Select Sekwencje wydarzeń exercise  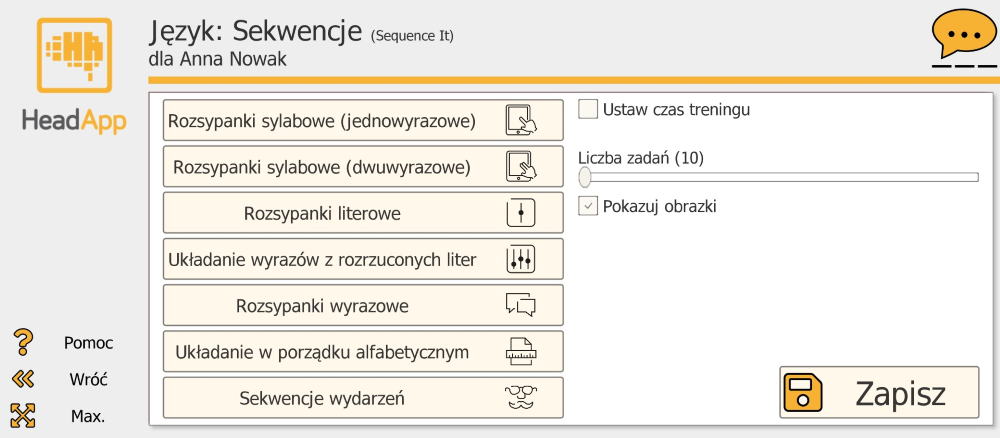pos(364,397)
